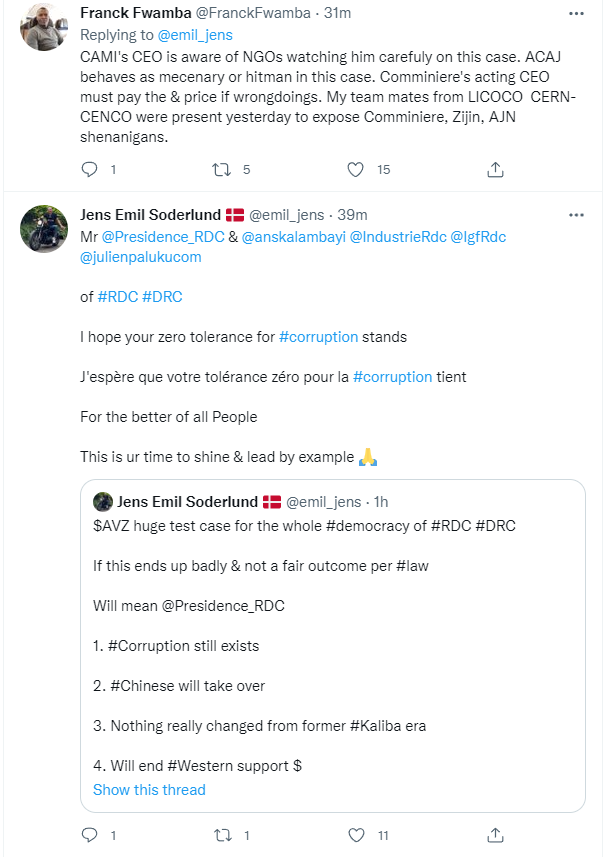This screenshot has height=857, width=612.
Task: Open more options on Jens Emil Soderlund's tweet
Action: click(x=576, y=215)
